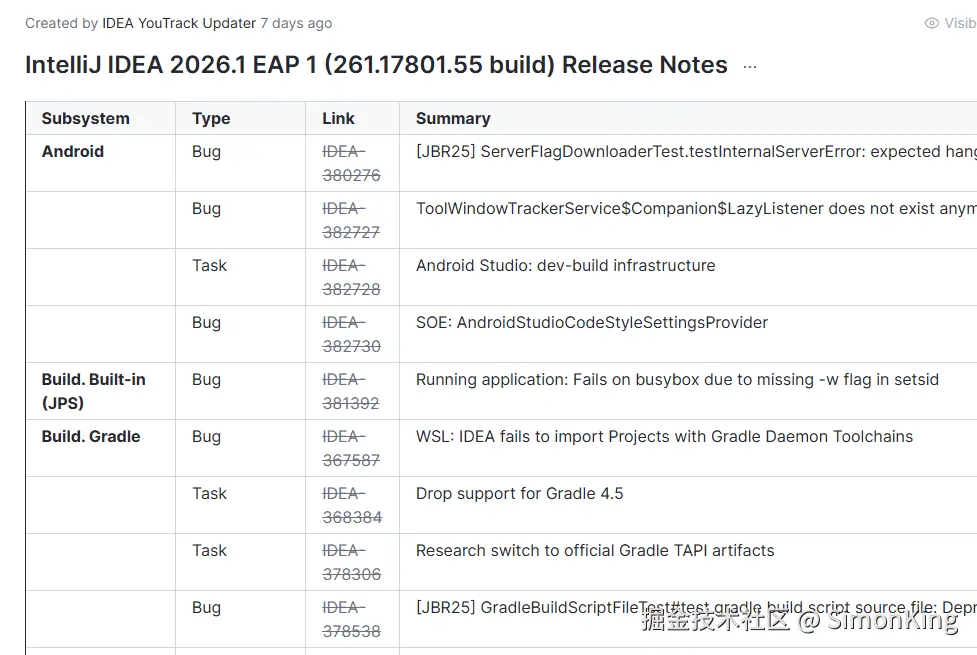977x655 pixels.
Task: Click the Subsystem column header
Action: tap(86, 118)
